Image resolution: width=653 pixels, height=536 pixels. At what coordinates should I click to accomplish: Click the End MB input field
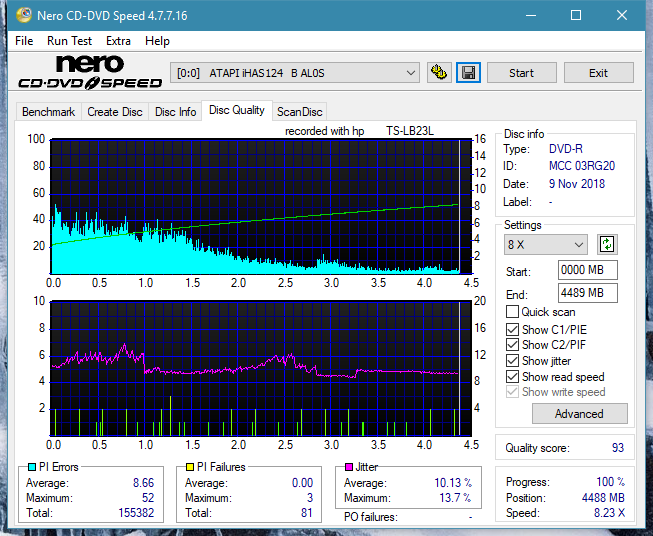[x=587, y=293]
